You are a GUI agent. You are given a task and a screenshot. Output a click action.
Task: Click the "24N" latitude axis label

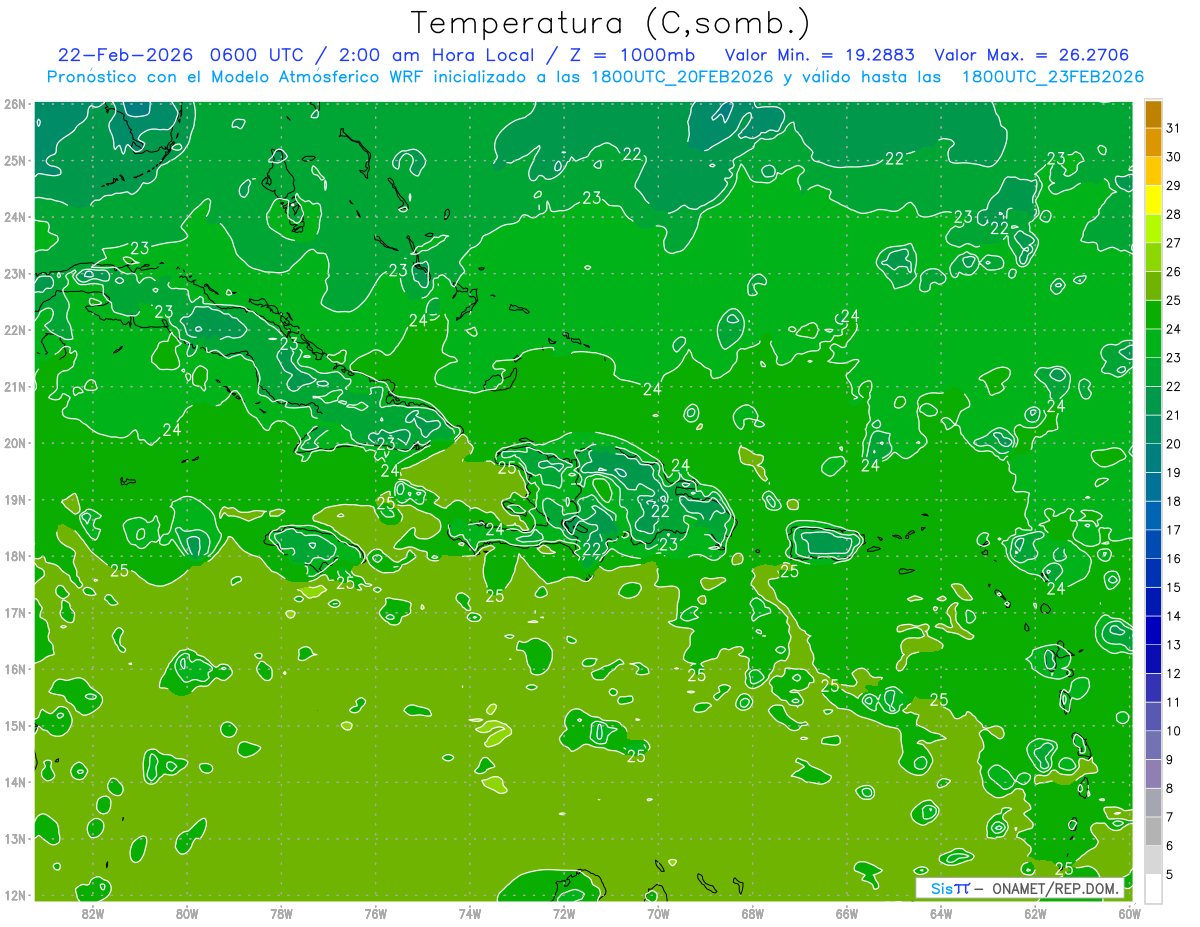tap(14, 217)
